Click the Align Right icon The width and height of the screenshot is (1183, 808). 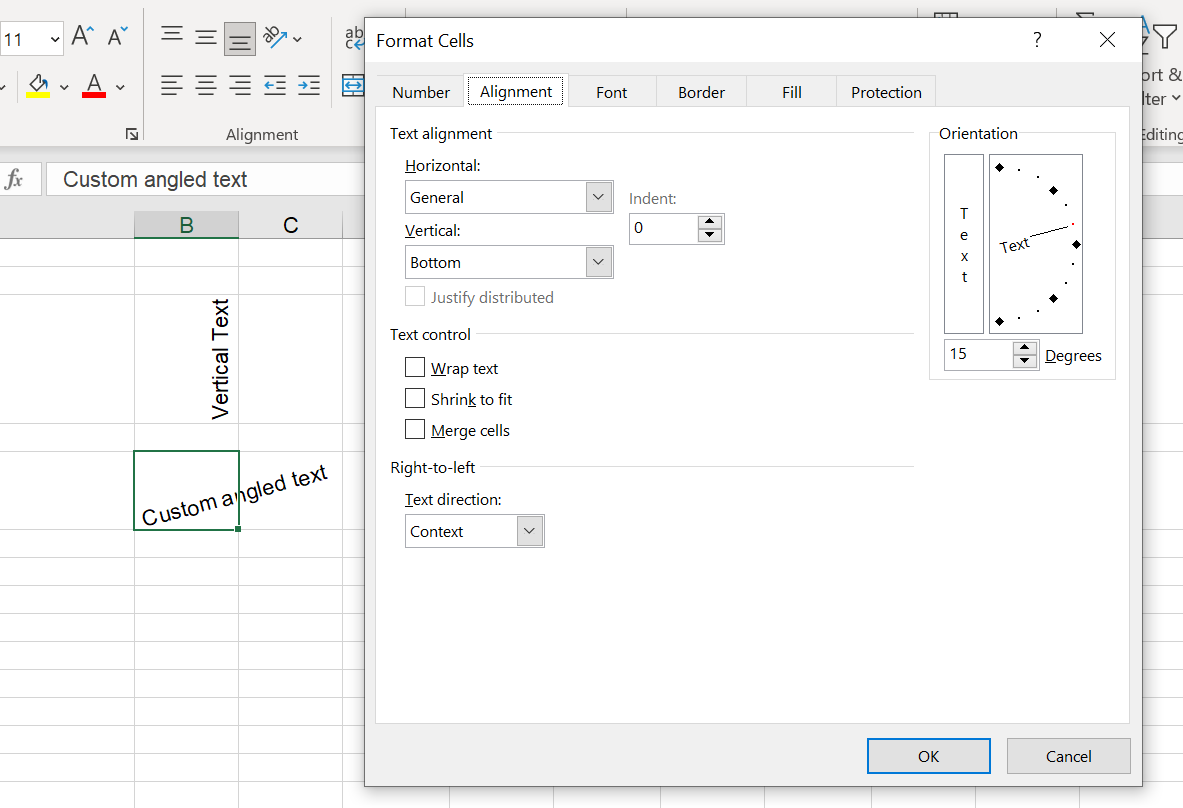[x=240, y=86]
